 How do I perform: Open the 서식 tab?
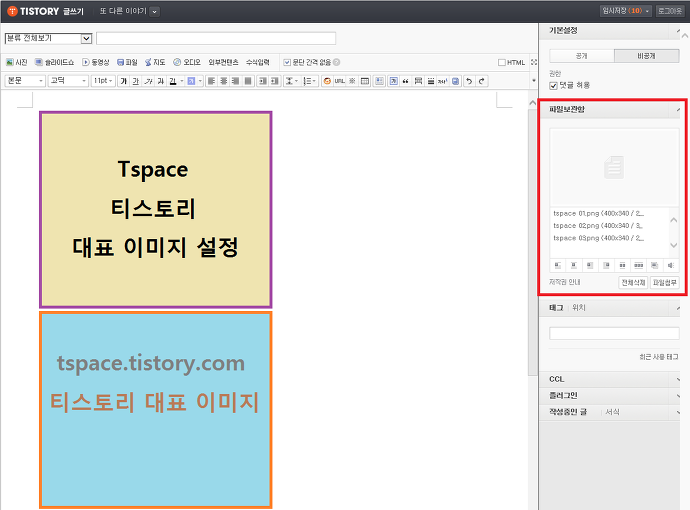pyautogui.click(x=612, y=412)
